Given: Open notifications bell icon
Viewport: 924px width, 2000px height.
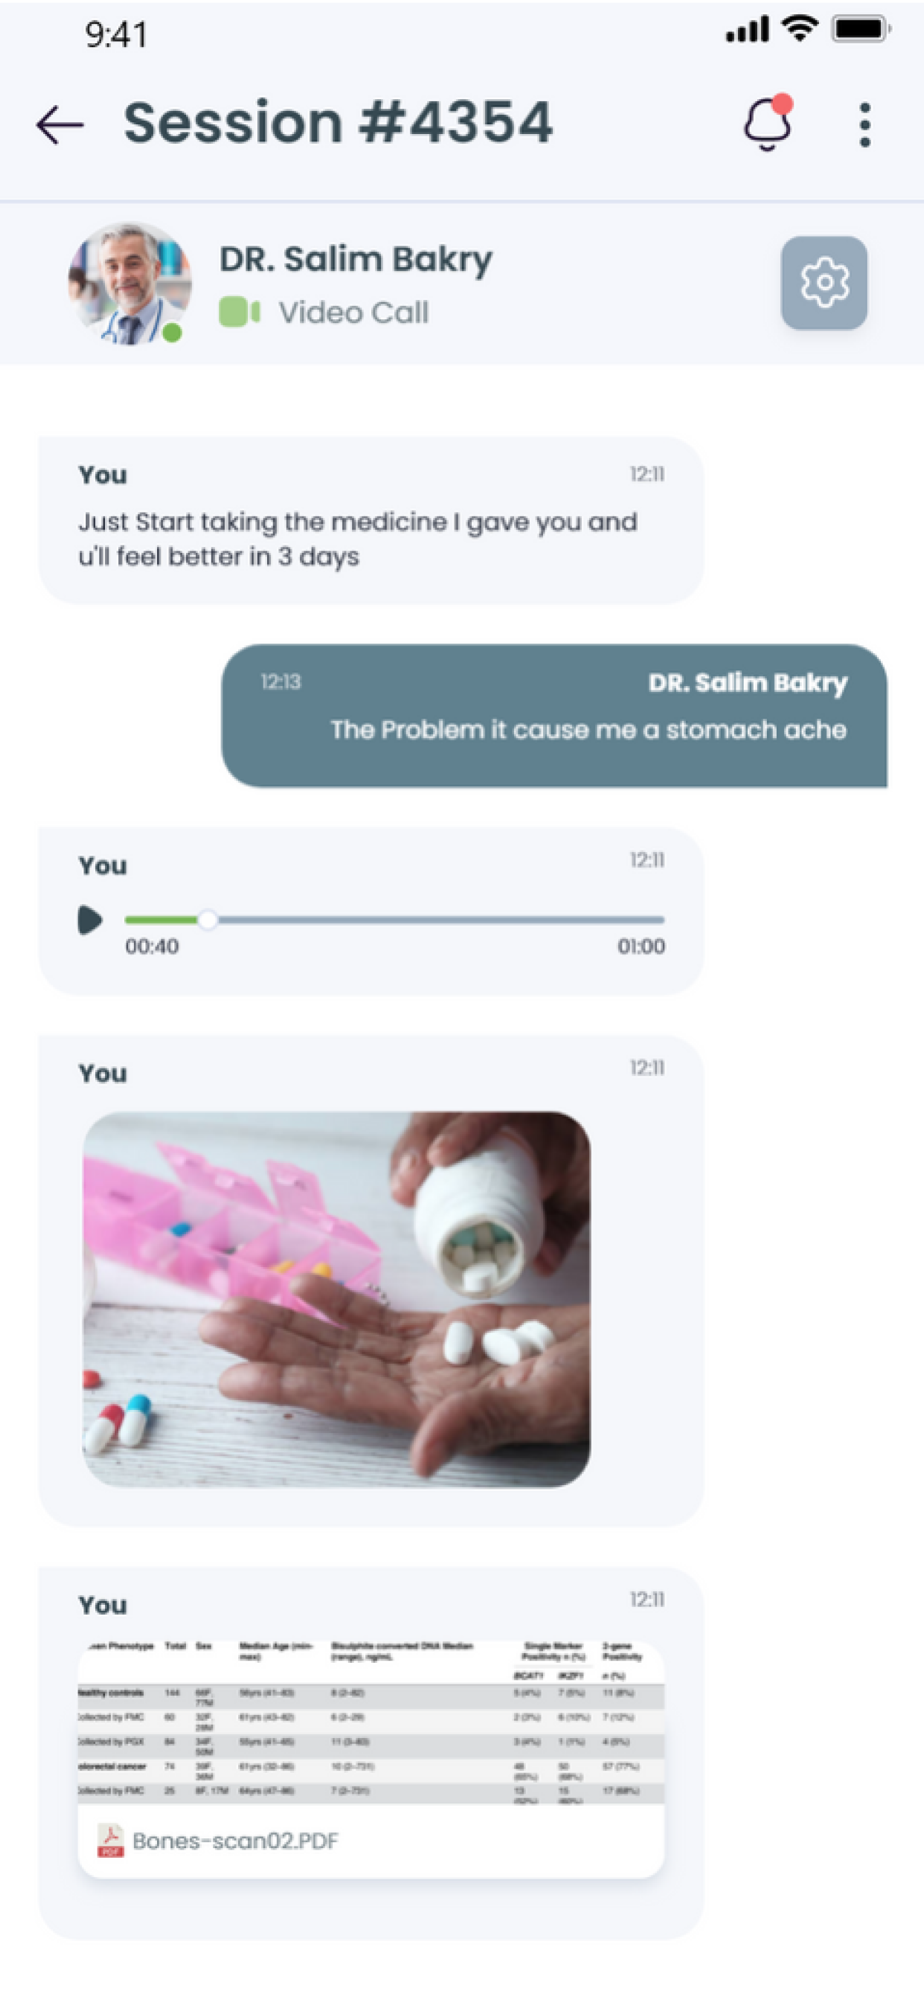Looking at the screenshot, I should [768, 123].
